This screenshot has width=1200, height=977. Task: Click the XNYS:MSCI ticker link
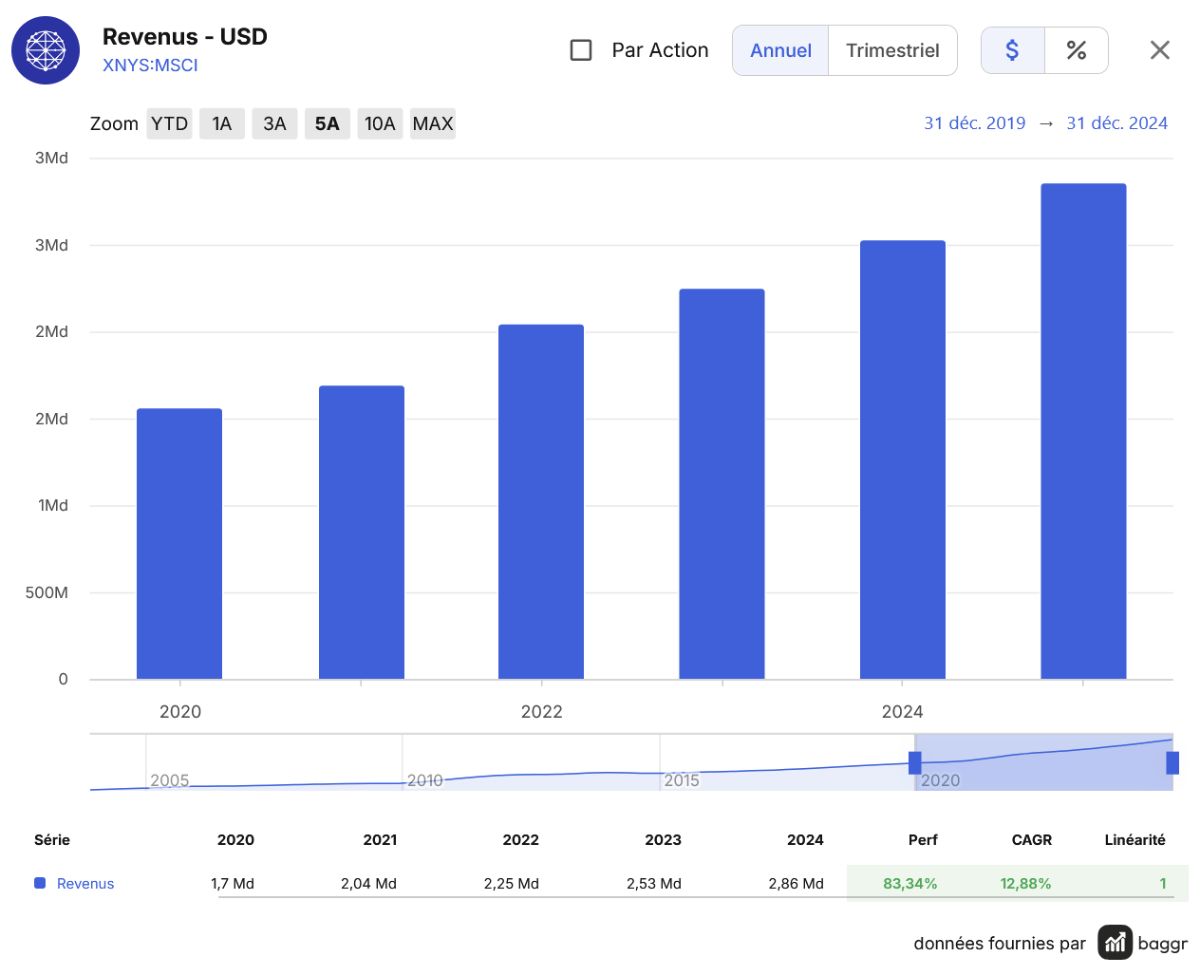tap(150, 66)
